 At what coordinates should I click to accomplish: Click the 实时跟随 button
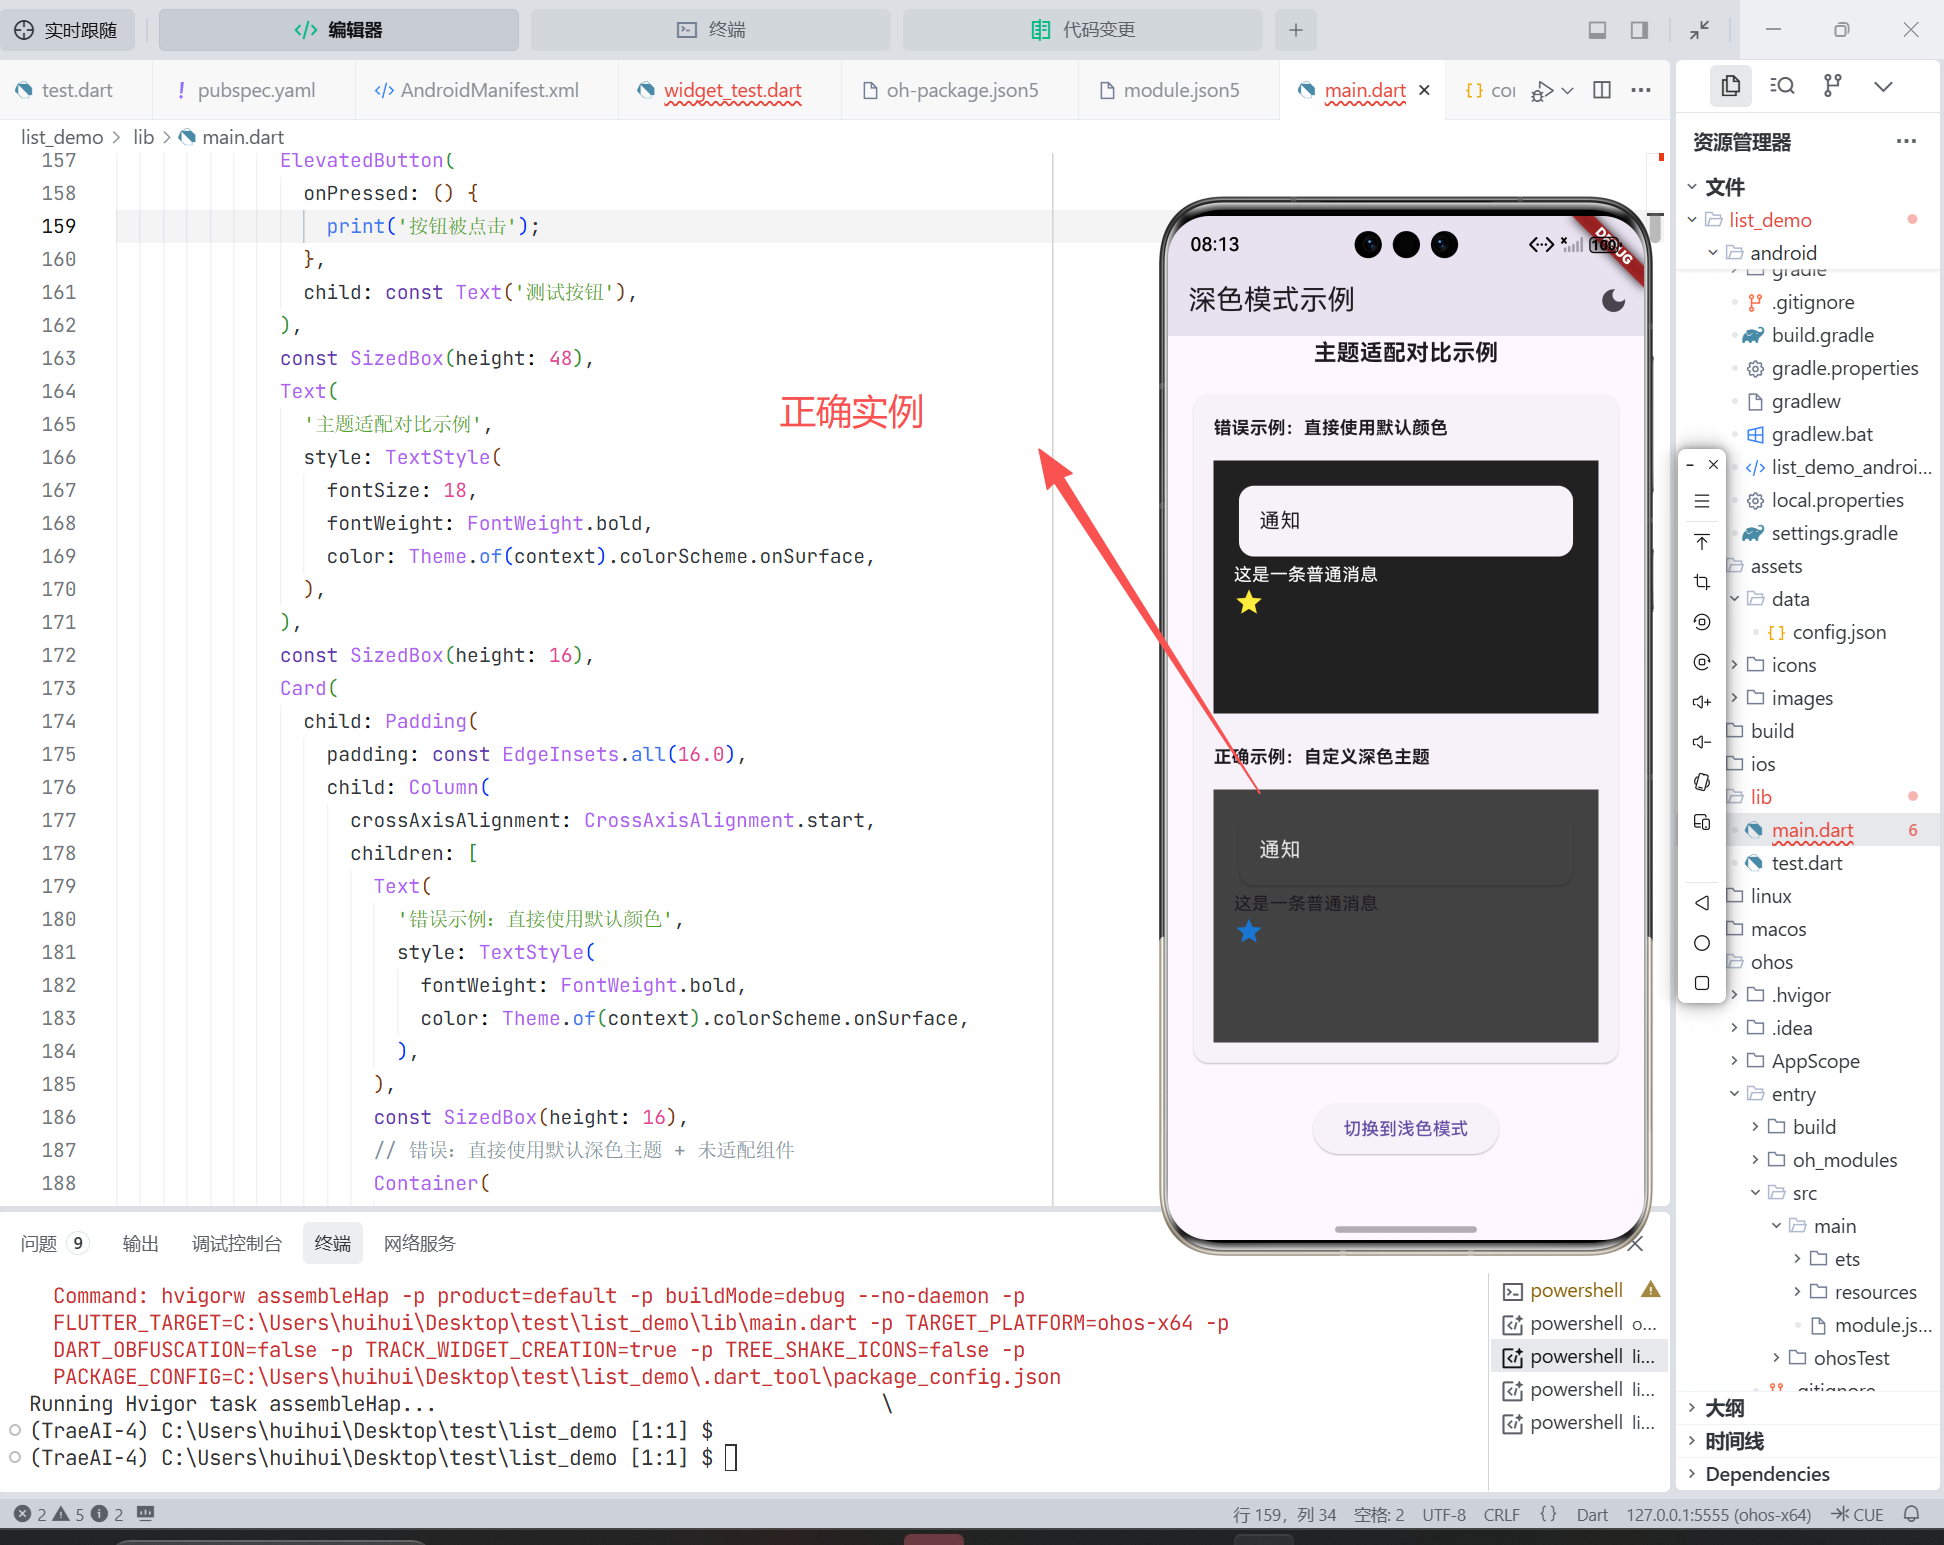pyautogui.click(x=67, y=30)
